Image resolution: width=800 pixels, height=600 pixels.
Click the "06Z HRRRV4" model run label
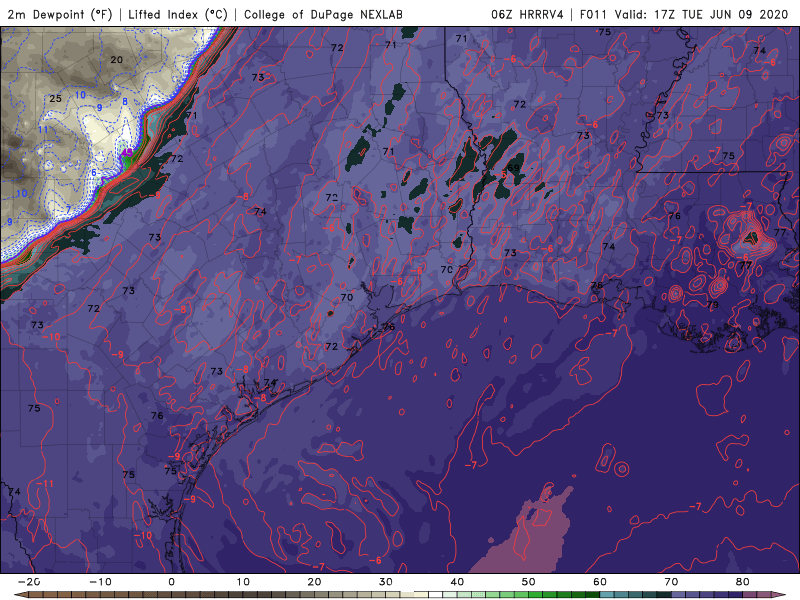(x=527, y=14)
